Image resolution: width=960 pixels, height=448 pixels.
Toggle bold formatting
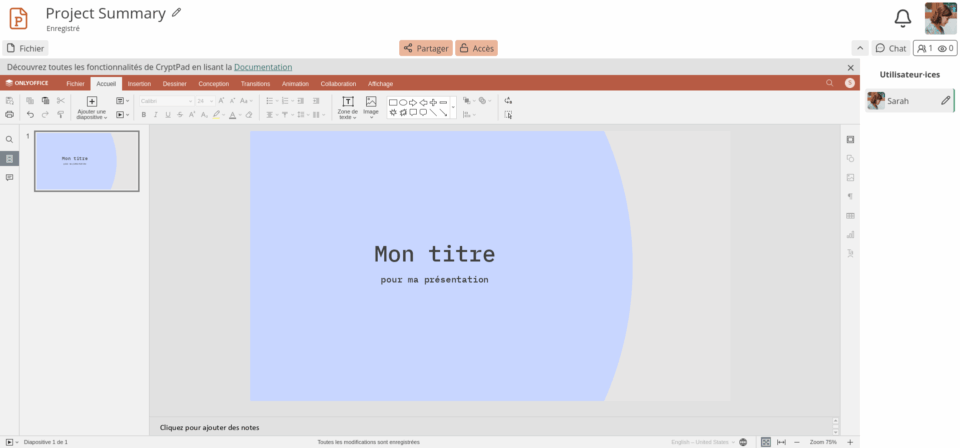click(144, 114)
